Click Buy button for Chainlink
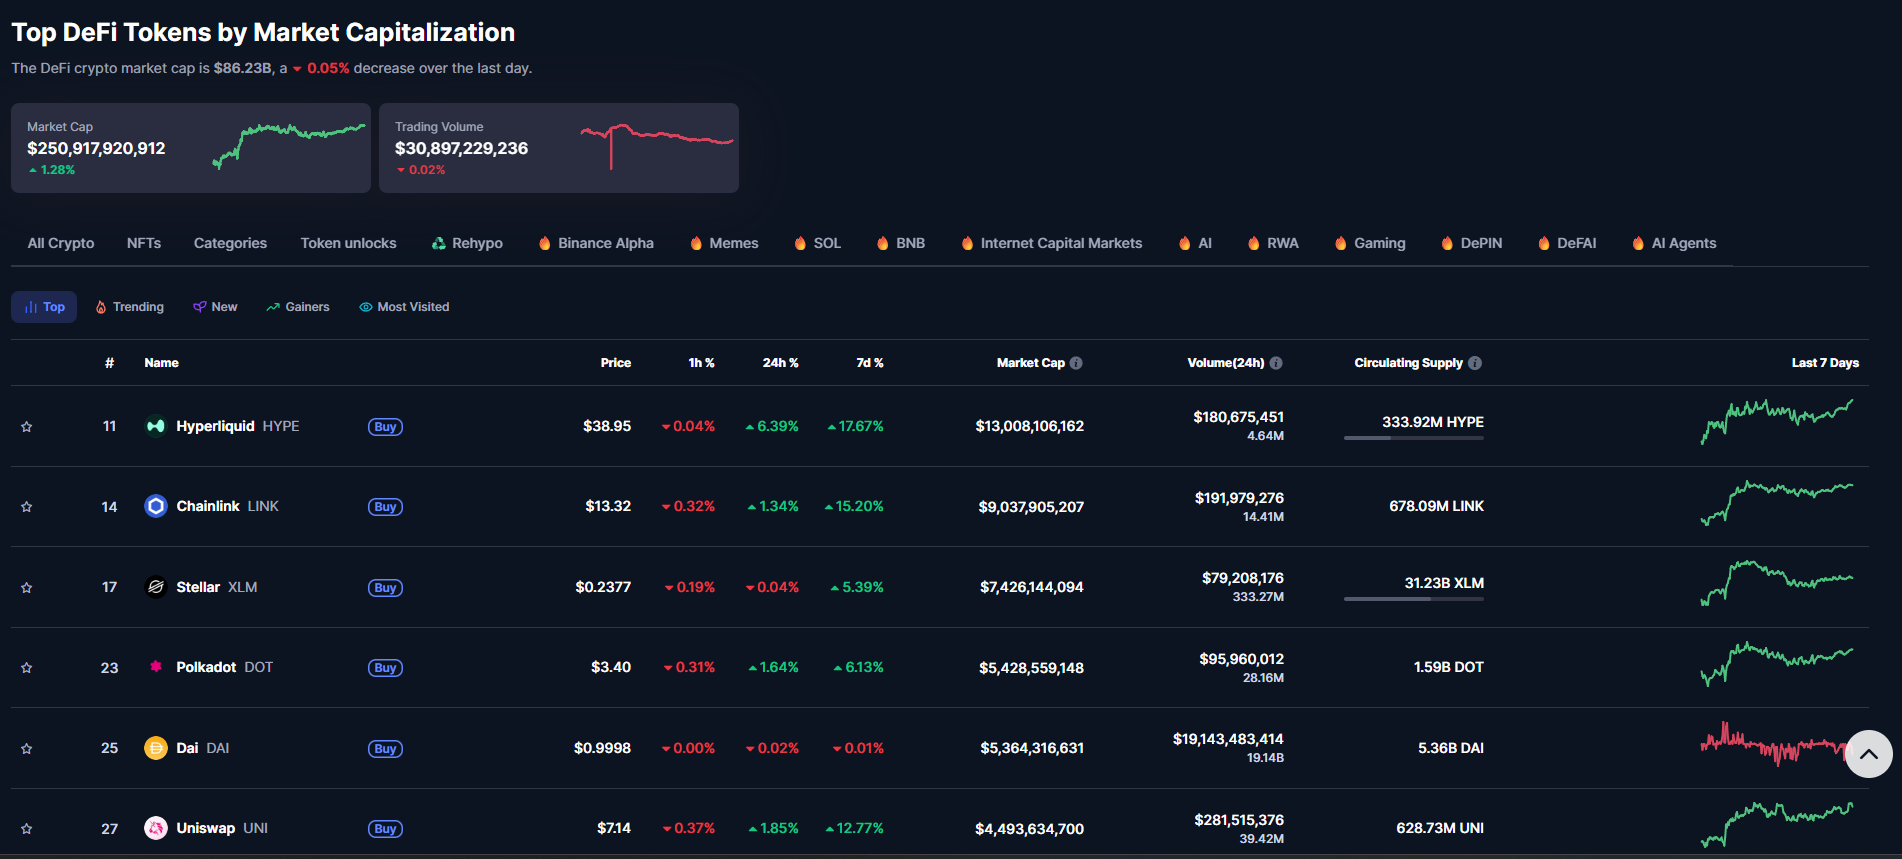Viewport: 1902px width, 859px height. 385,507
